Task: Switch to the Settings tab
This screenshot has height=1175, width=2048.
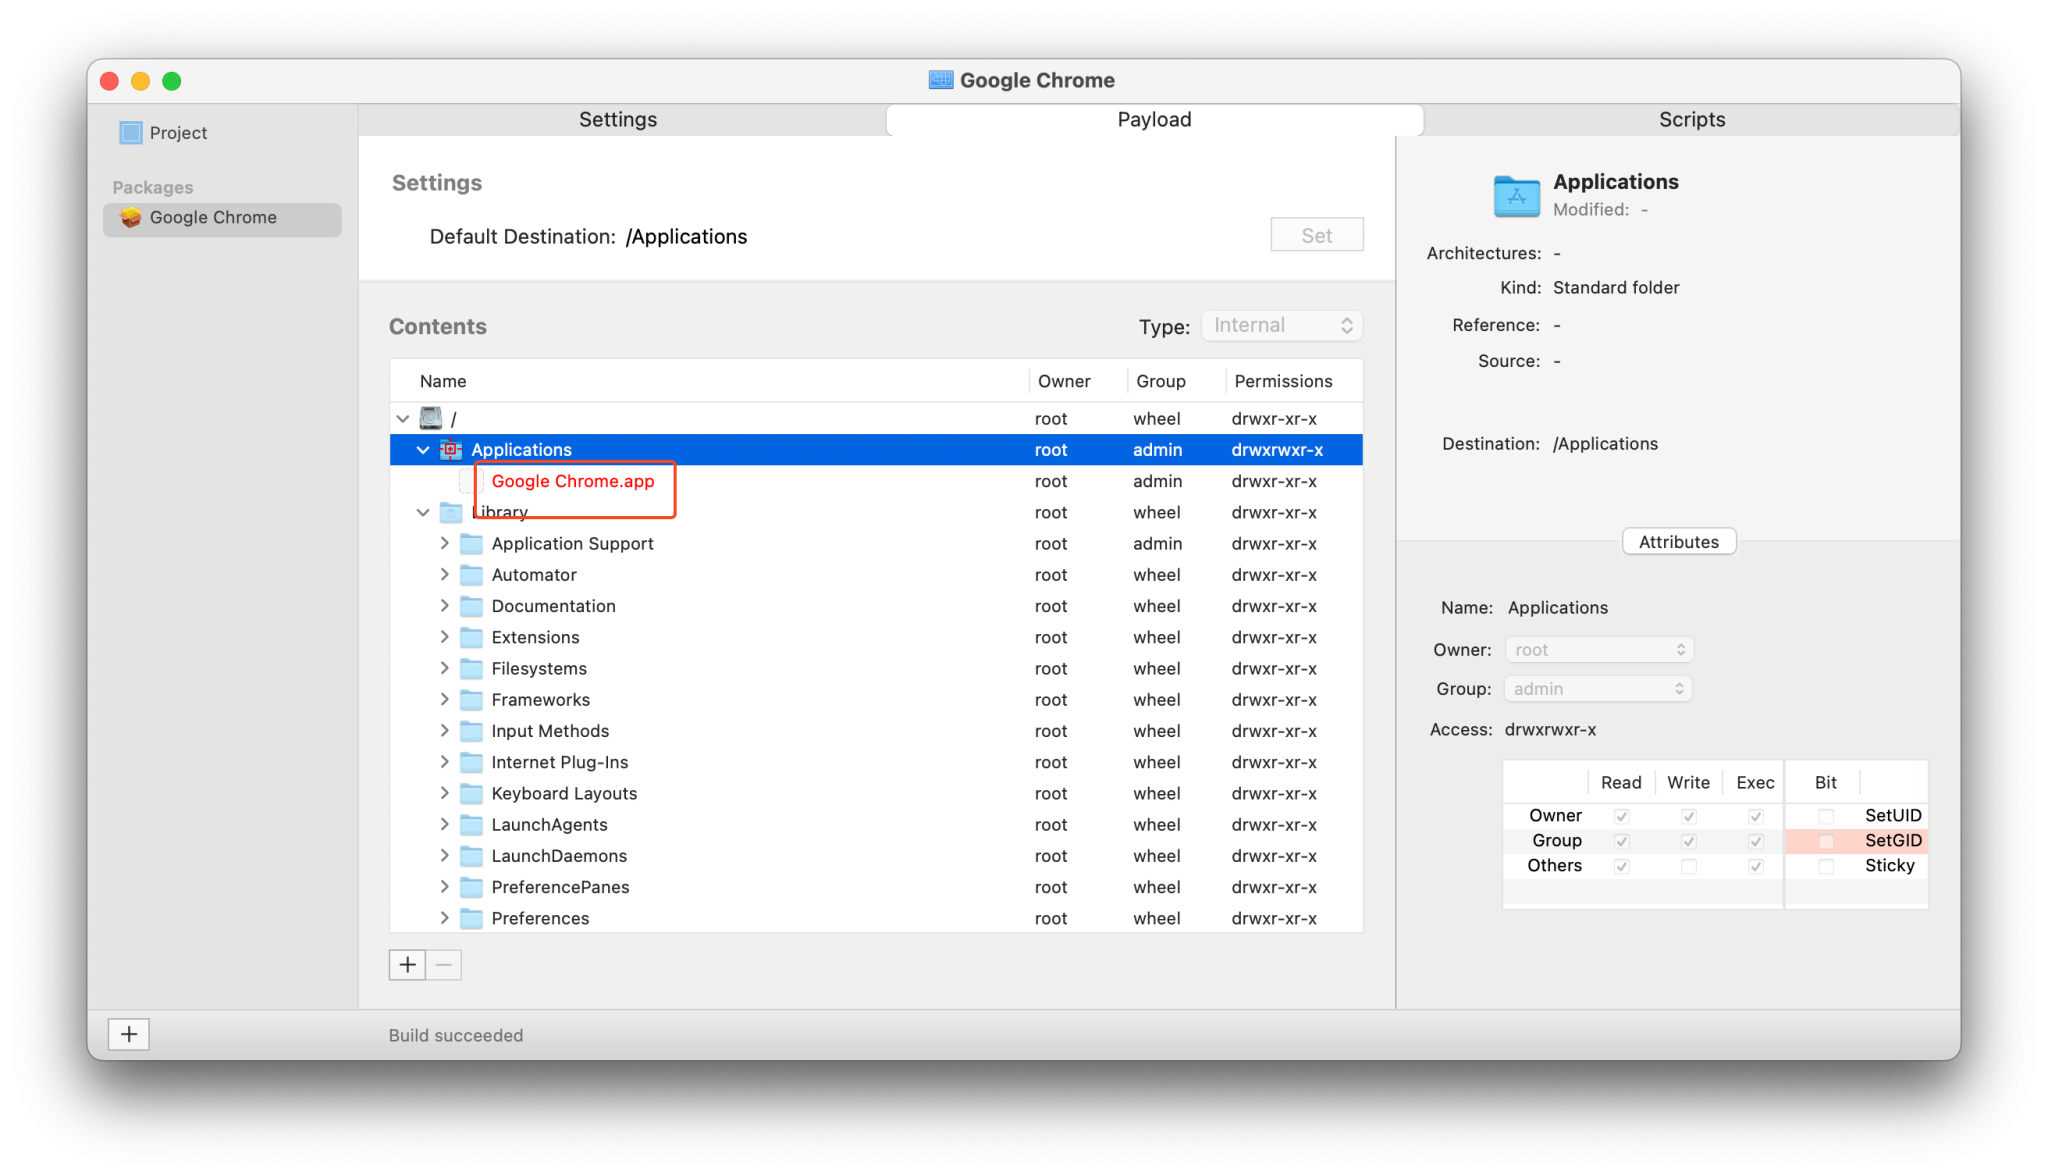Action: pyautogui.click(x=618, y=120)
